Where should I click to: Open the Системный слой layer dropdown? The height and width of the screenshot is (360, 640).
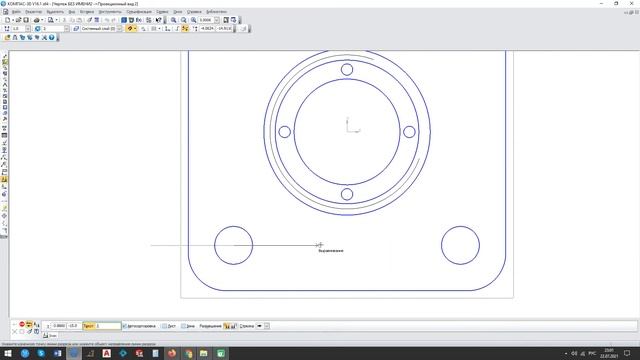pyautogui.click(x=119, y=29)
